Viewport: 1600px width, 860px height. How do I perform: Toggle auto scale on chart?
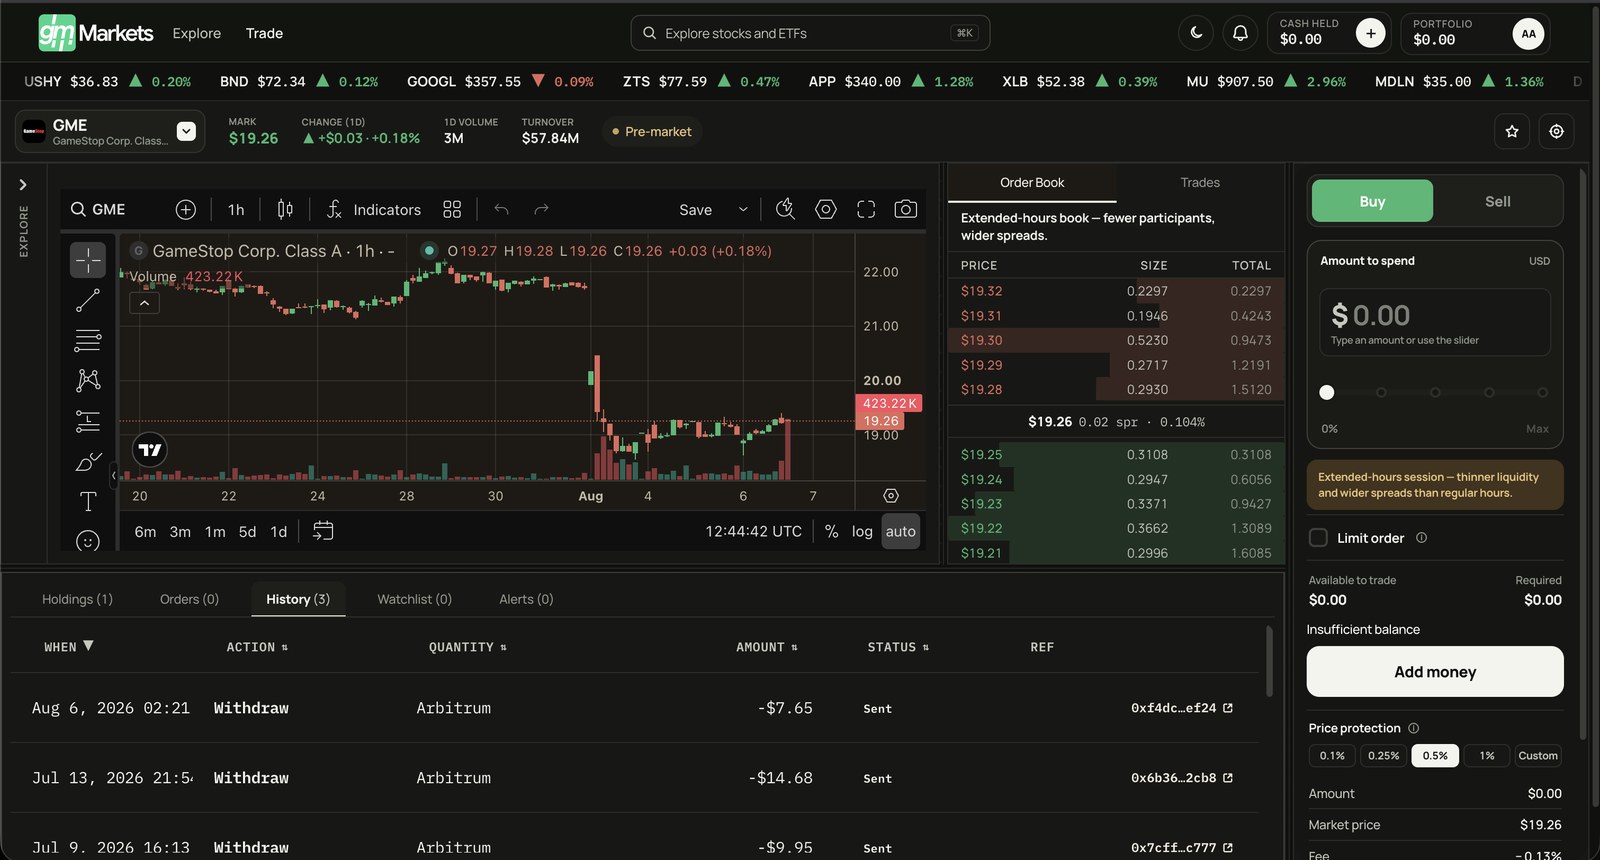tap(900, 531)
